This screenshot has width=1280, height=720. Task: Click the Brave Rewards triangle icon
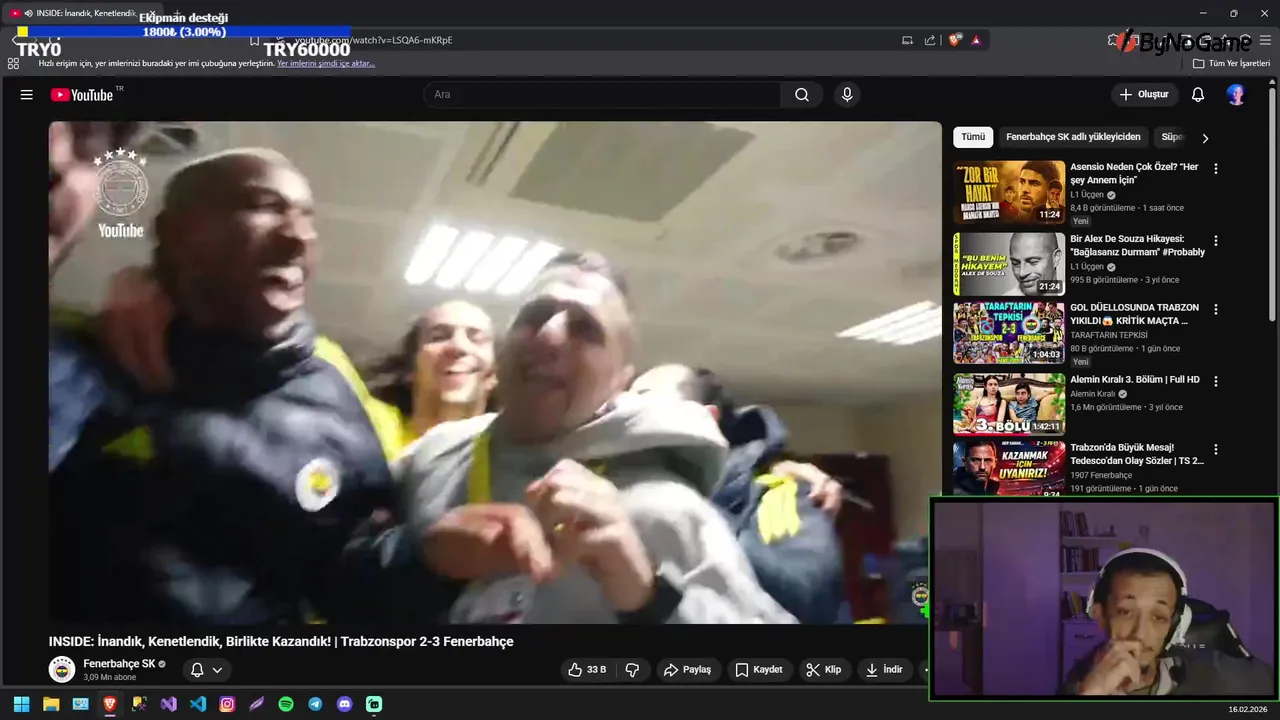[x=976, y=40]
